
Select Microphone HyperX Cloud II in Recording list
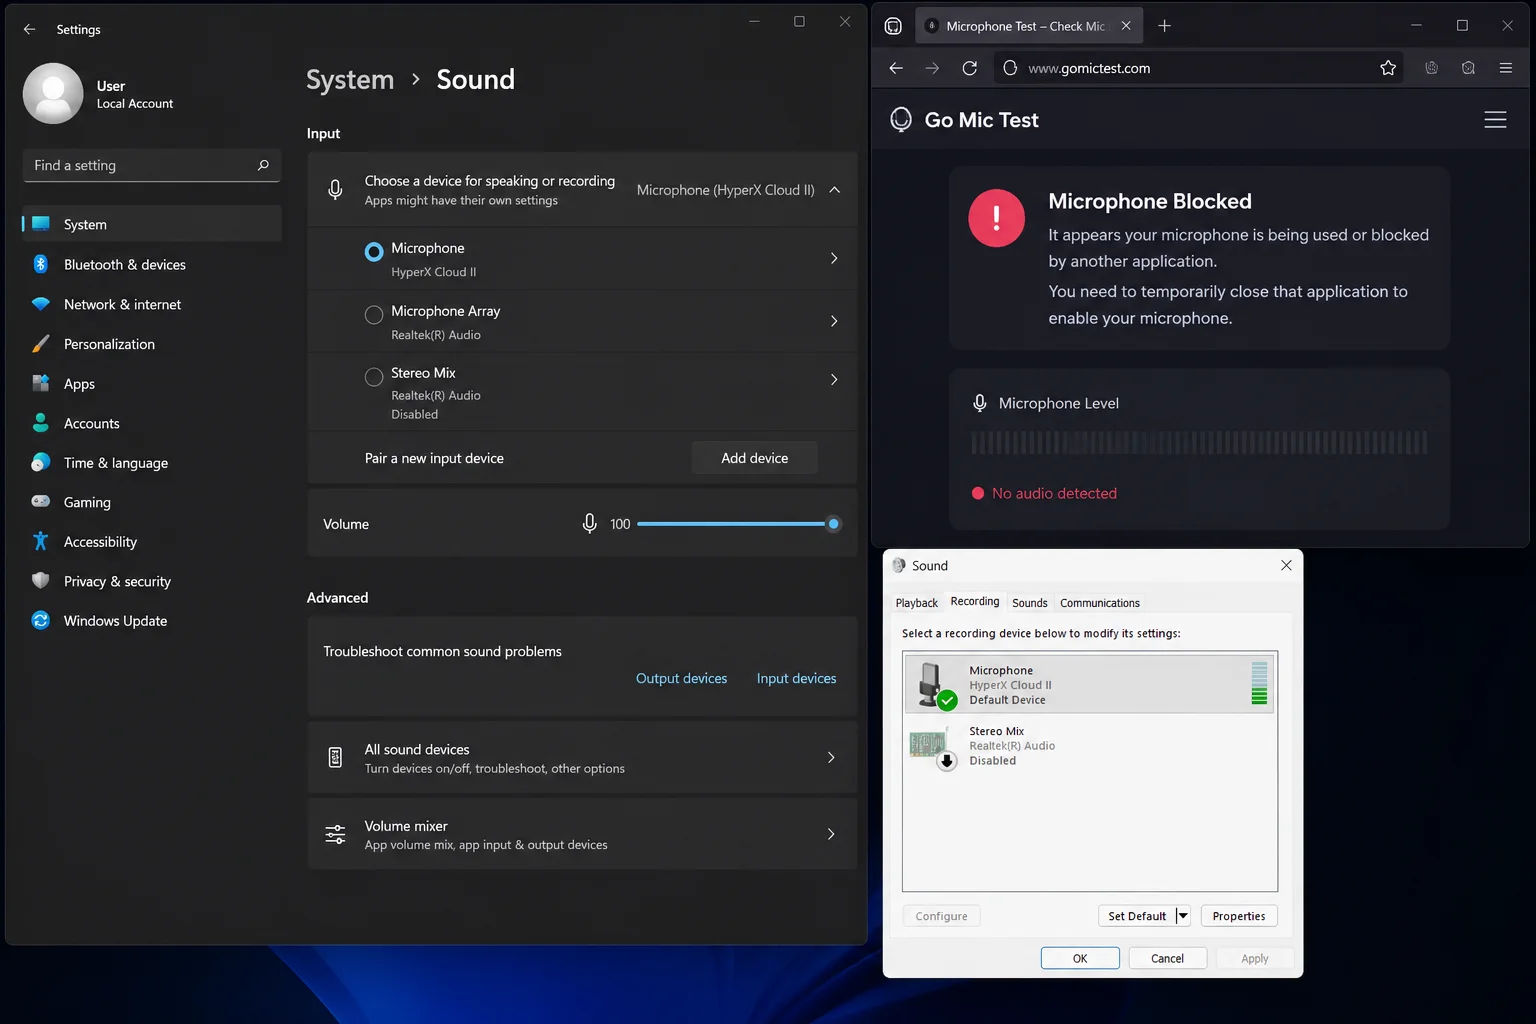tap(1090, 684)
